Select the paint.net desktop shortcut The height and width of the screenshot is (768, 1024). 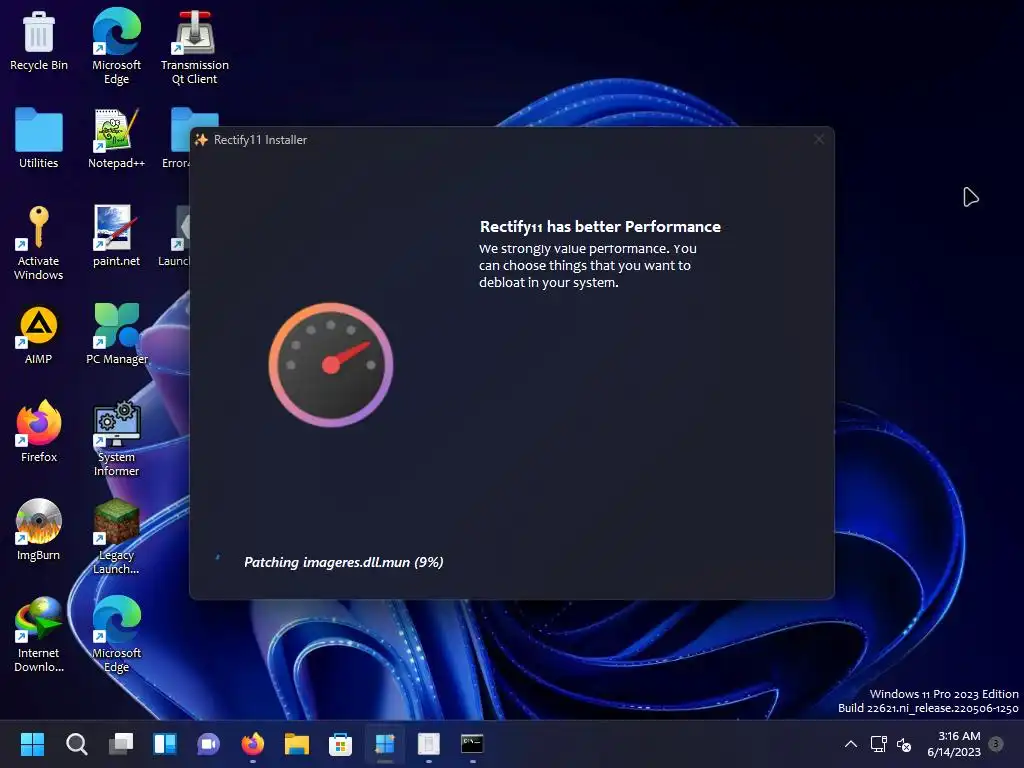(x=116, y=236)
